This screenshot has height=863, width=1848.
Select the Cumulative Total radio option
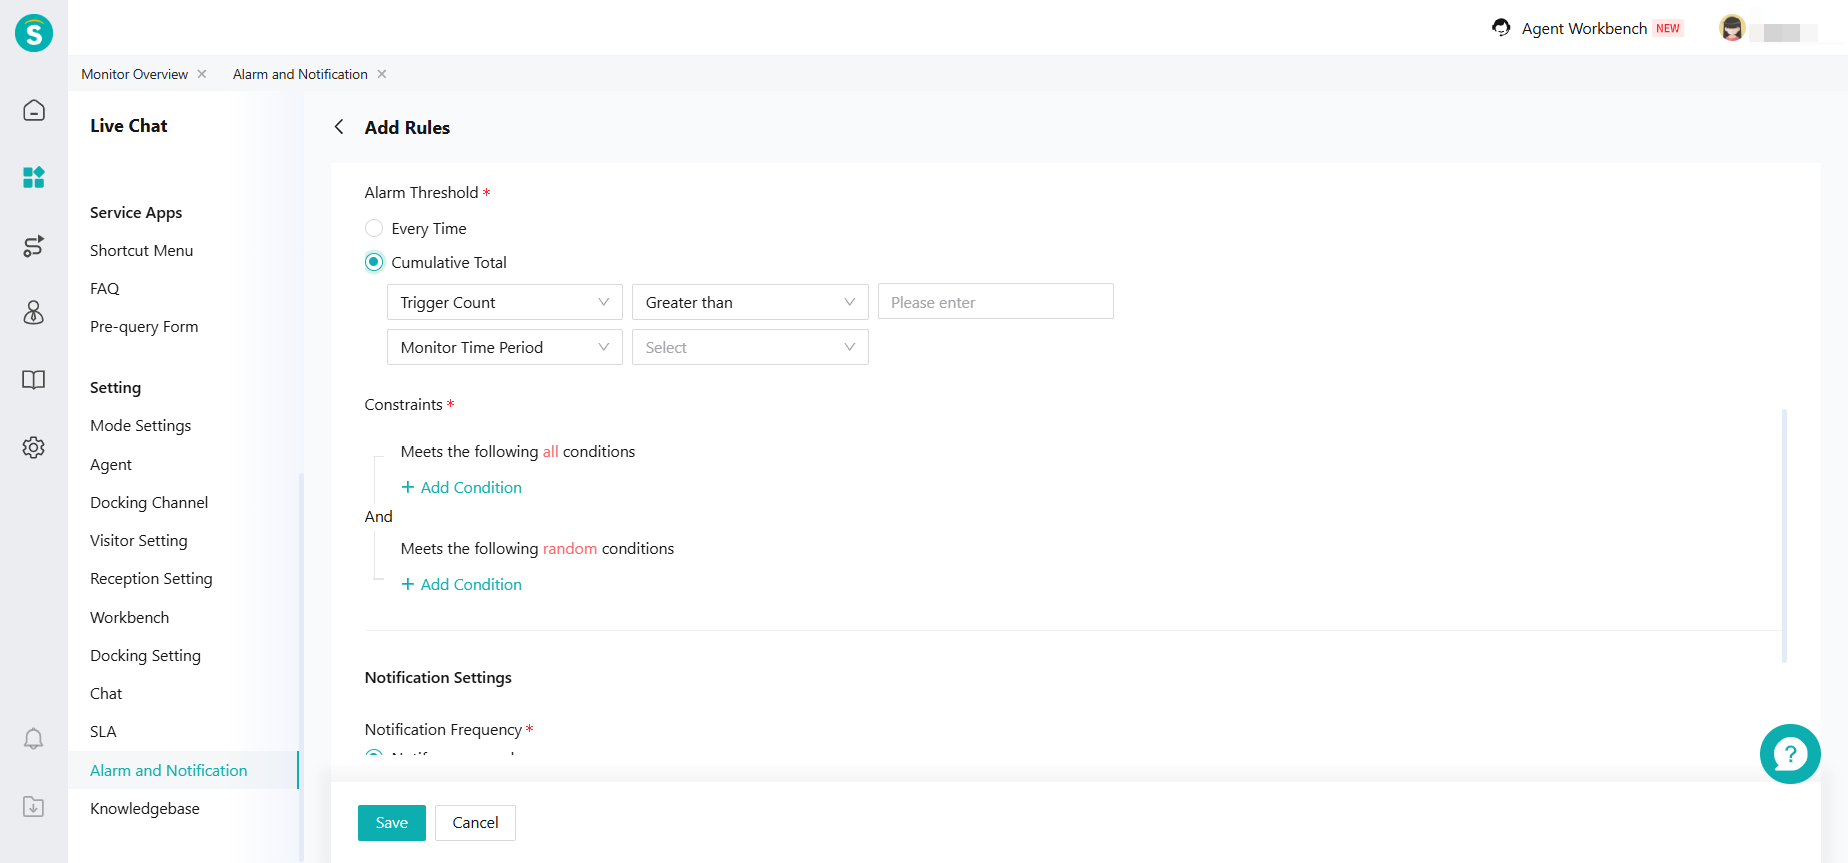point(374,262)
